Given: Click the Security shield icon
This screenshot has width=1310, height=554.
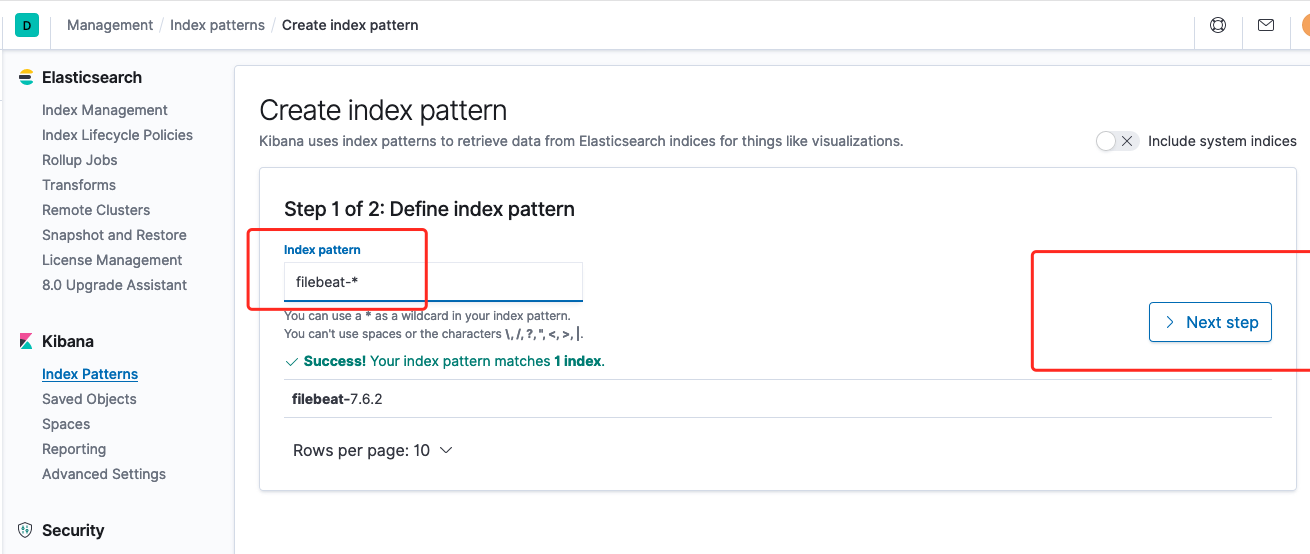Looking at the screenshot, I should click(x=26, y=531).
